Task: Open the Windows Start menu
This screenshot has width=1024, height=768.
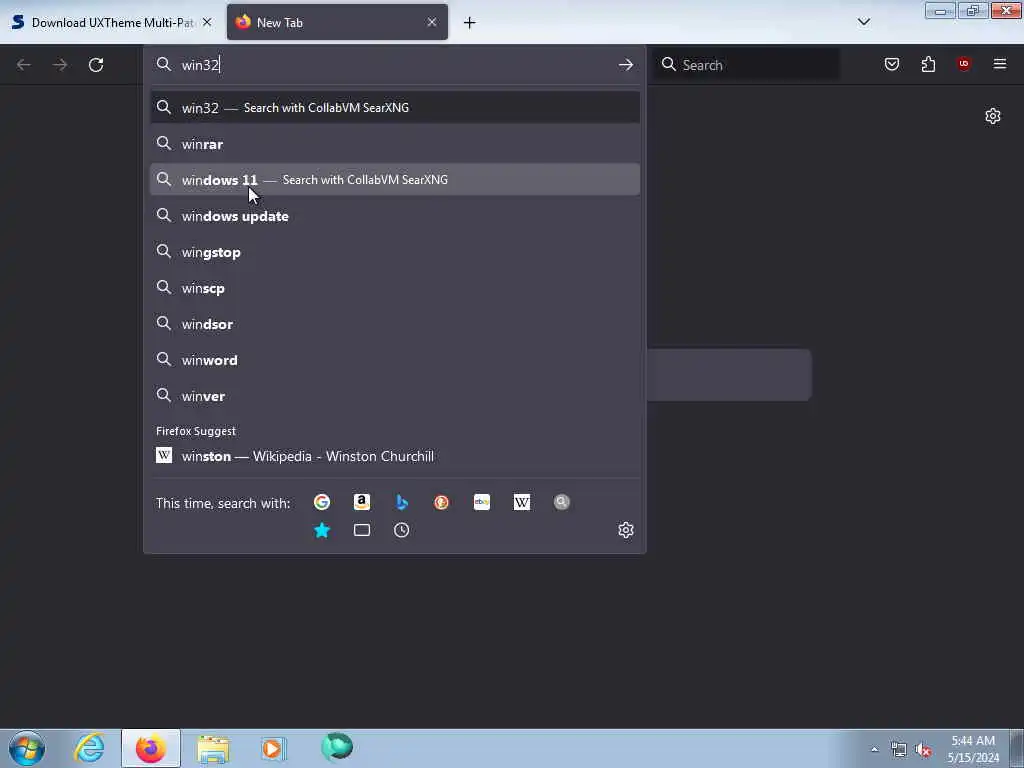Action: pos(27,748)
